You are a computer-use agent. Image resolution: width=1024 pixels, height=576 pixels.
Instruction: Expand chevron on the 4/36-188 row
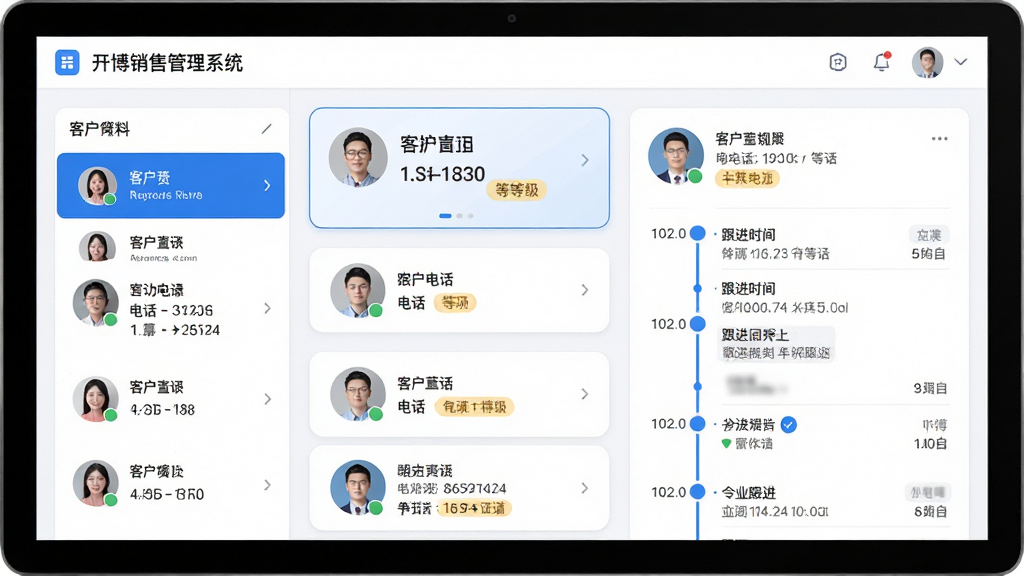point(267,399)
